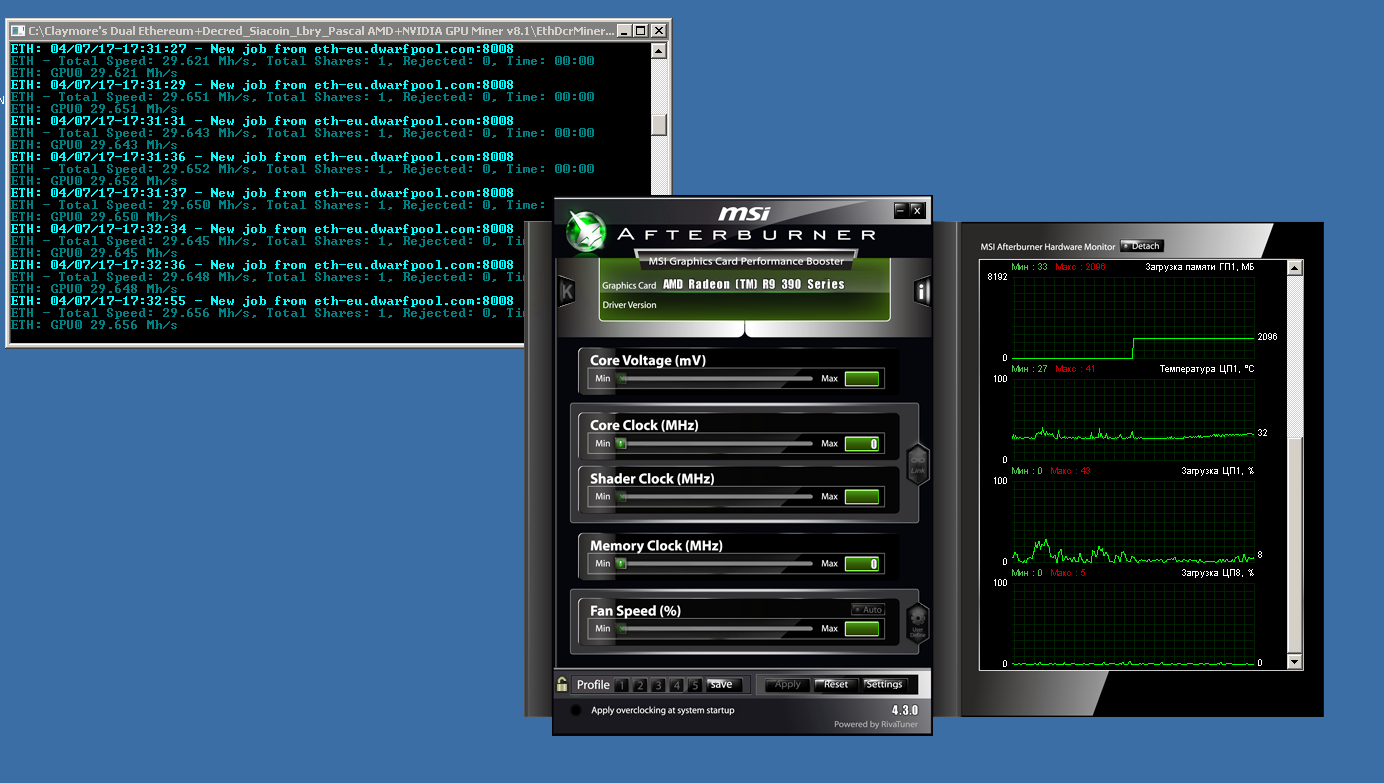Screen dimensions: 1384x783
Task: Minimize the MSI Afterburner window
Action: [900, 210]
